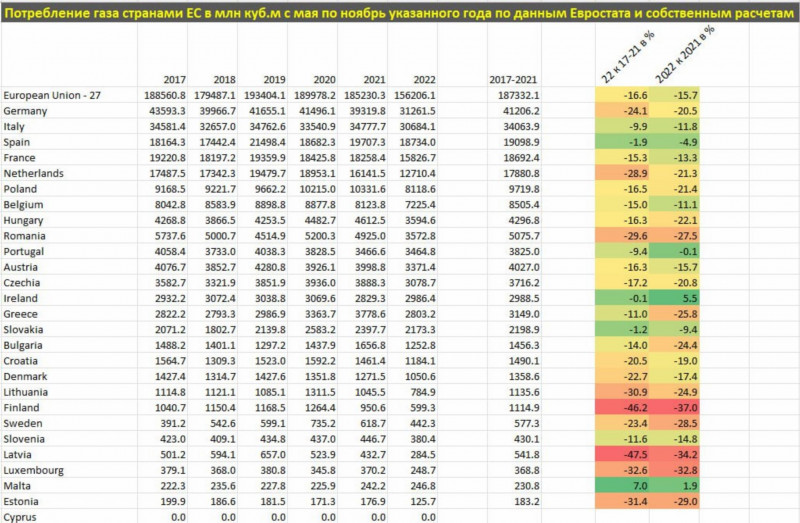
Task: Select Portugal percentage cell -0.1
Action: (x=674, y=252)
